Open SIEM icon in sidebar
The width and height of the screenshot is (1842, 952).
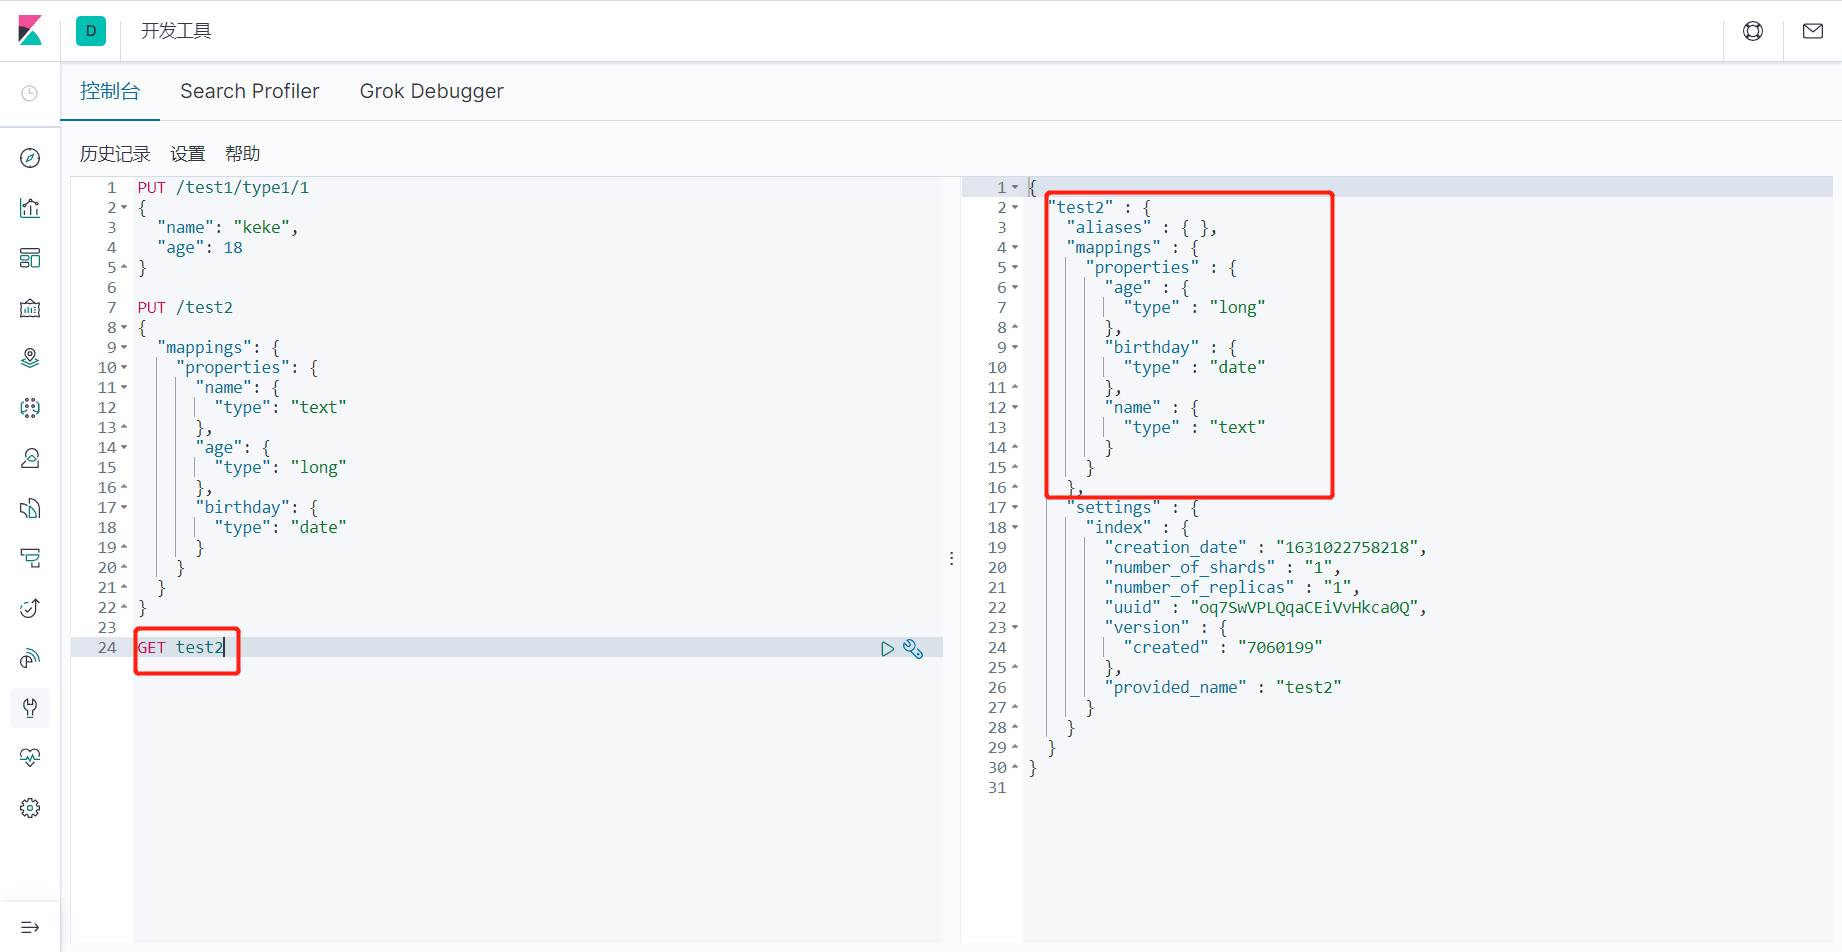pos(30,658)
